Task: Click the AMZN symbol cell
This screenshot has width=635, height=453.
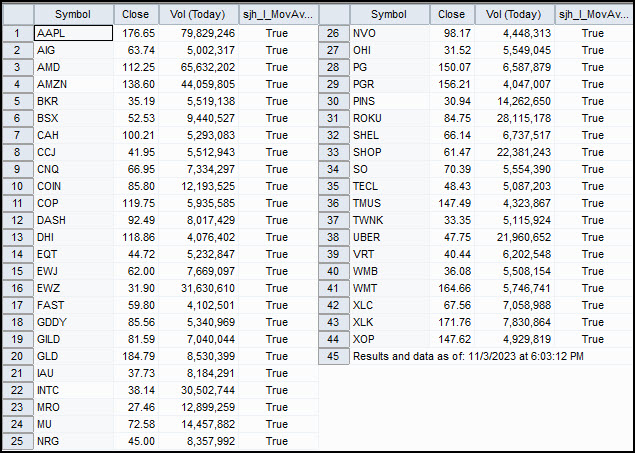Action: coord(74,84)
